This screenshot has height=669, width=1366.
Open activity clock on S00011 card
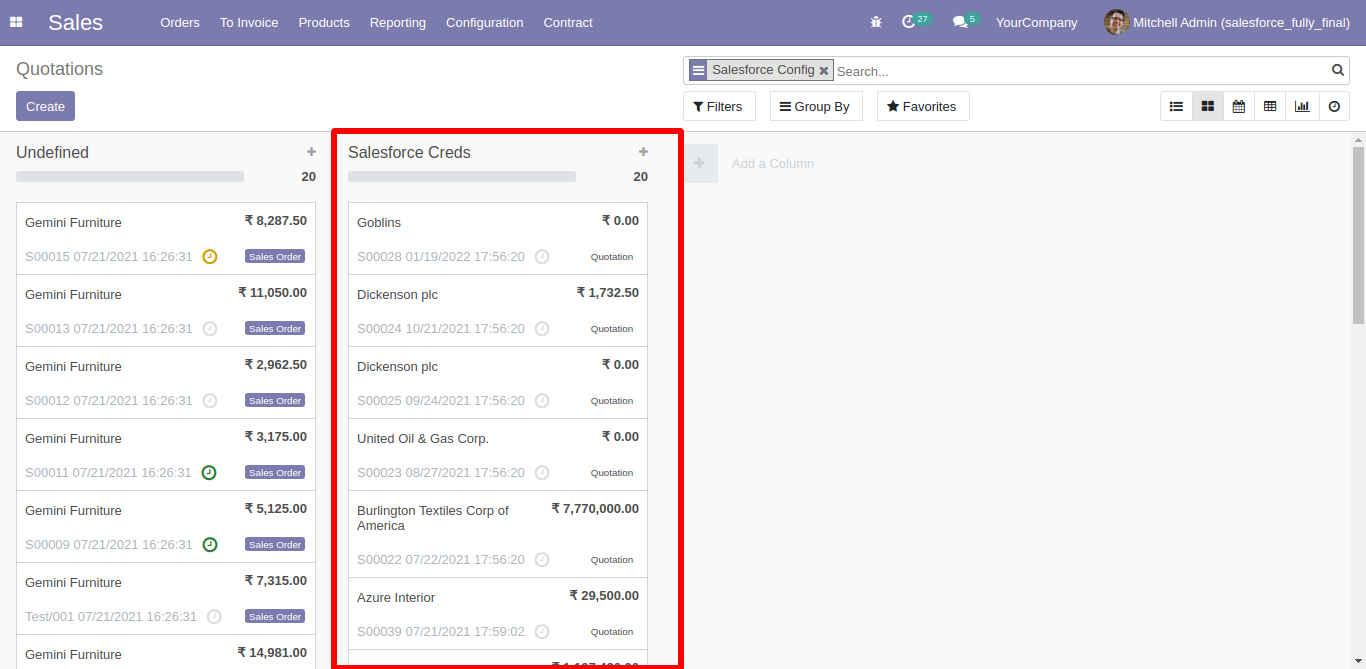(x=209, y=472)
